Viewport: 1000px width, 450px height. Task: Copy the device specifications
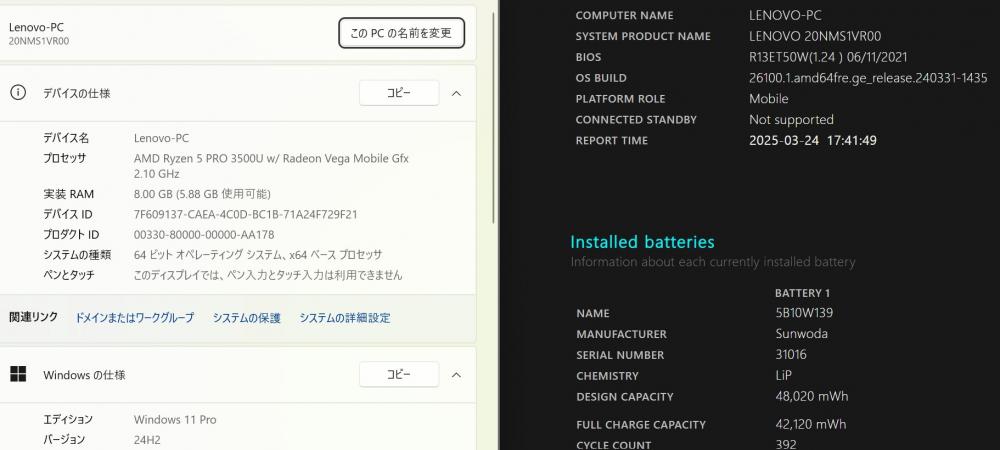click(399, 93)
